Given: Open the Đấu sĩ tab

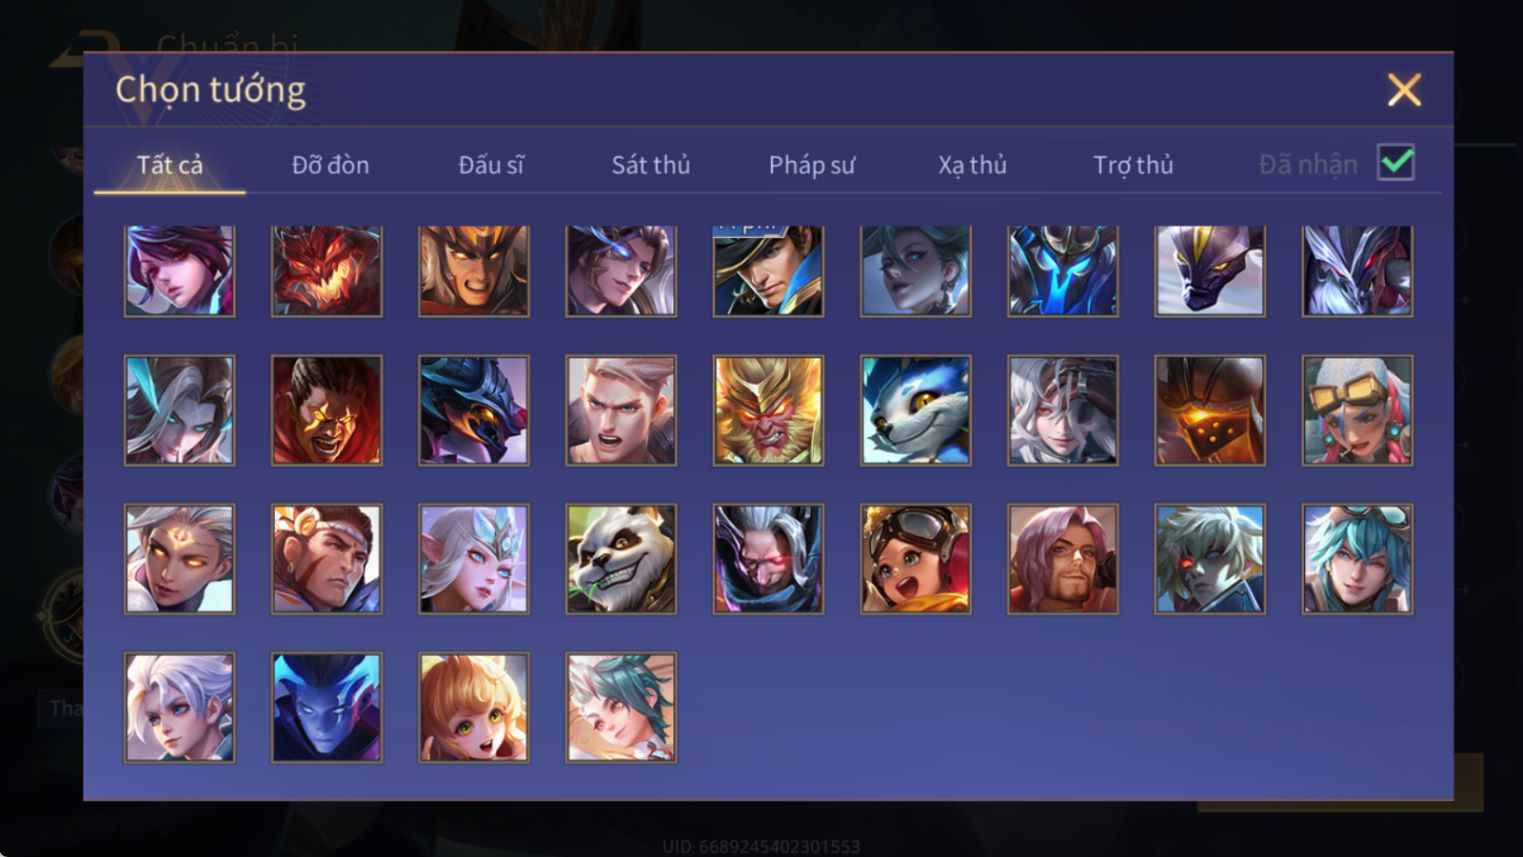Looking at the screenshot, I should click(x=491, y=165).
